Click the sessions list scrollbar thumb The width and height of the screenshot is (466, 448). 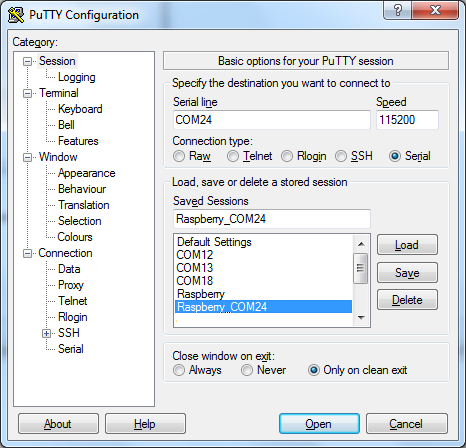(x=361, y=268)
